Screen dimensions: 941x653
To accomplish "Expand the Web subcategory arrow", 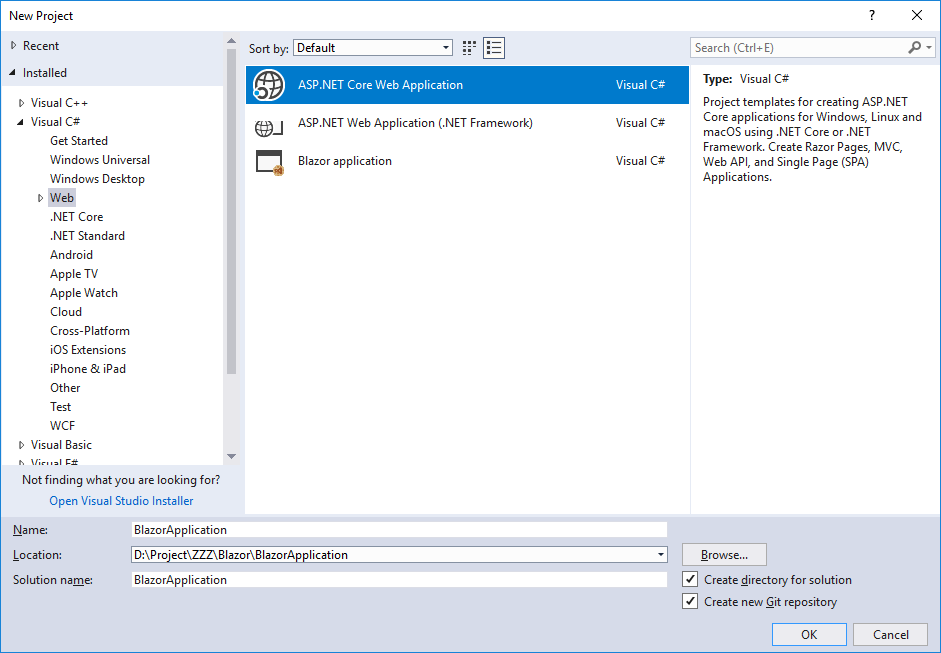I will tap(41, 198).
